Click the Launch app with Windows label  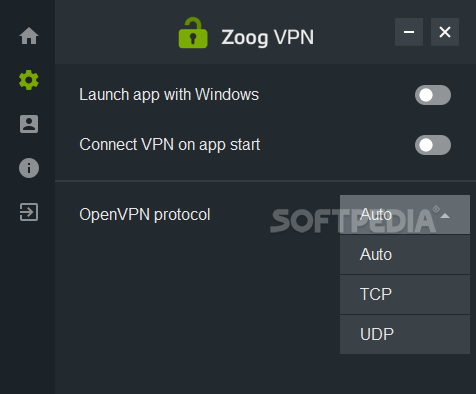click(x=169, y=95)
